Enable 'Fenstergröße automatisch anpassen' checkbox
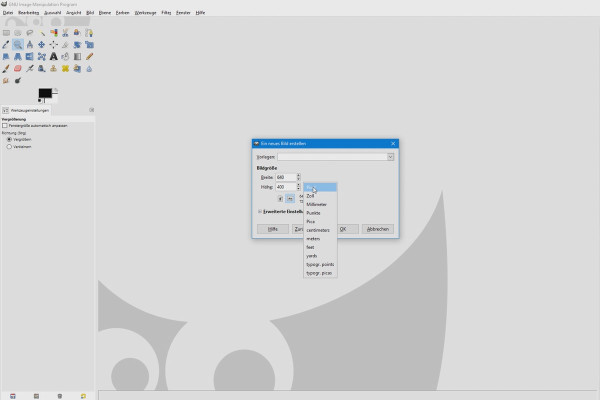This screenshot has width=600, height=400. pyautogui.click(x=5, y=126)
